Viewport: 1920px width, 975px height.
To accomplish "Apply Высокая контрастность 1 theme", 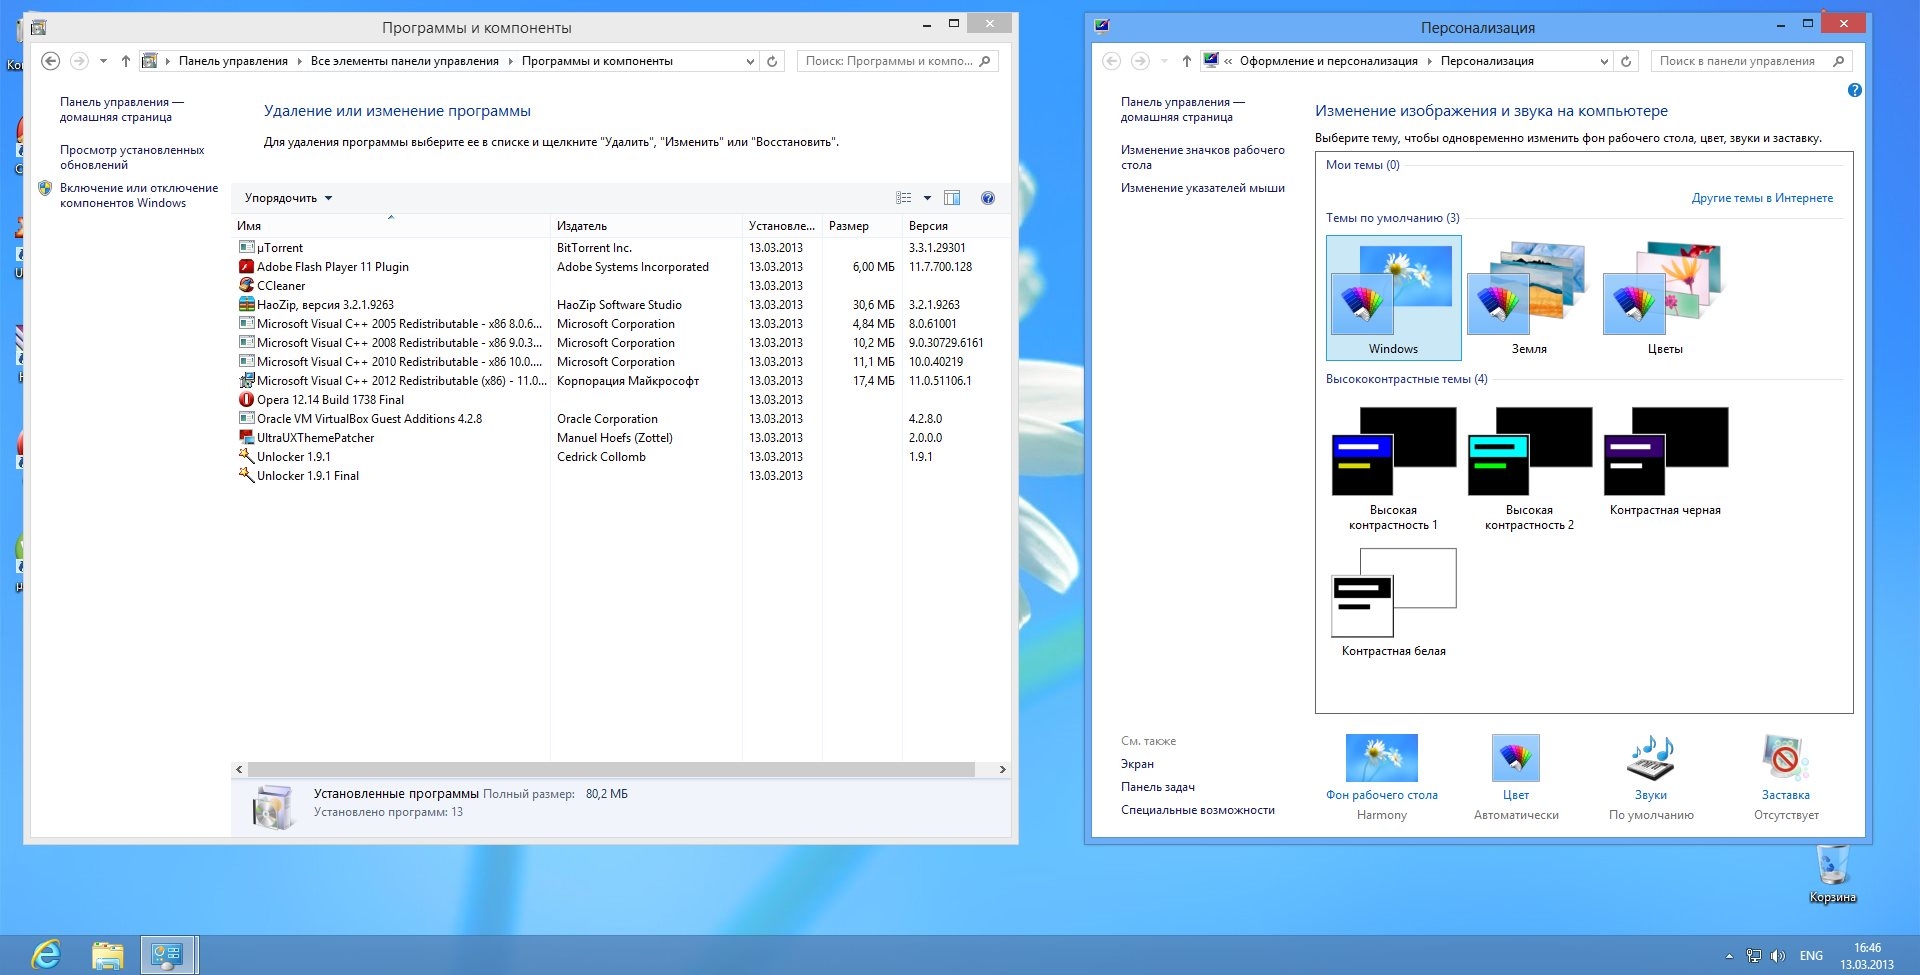I will [x=1393, y=468].
